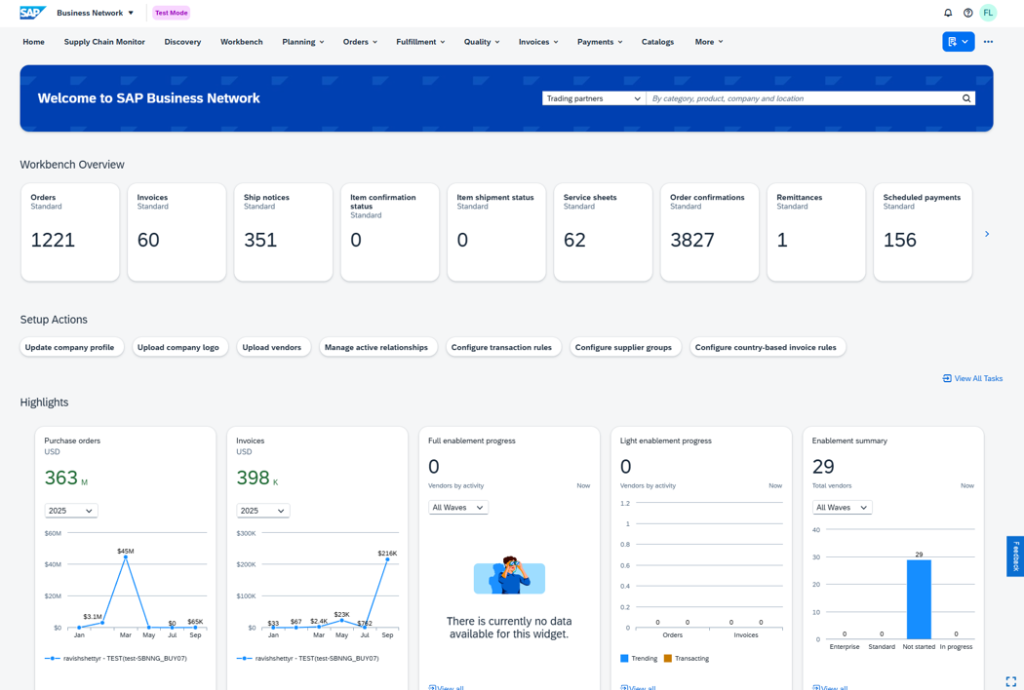Click the 398 K invoices value
1024x690 pixels.
[x=257, y=478]
